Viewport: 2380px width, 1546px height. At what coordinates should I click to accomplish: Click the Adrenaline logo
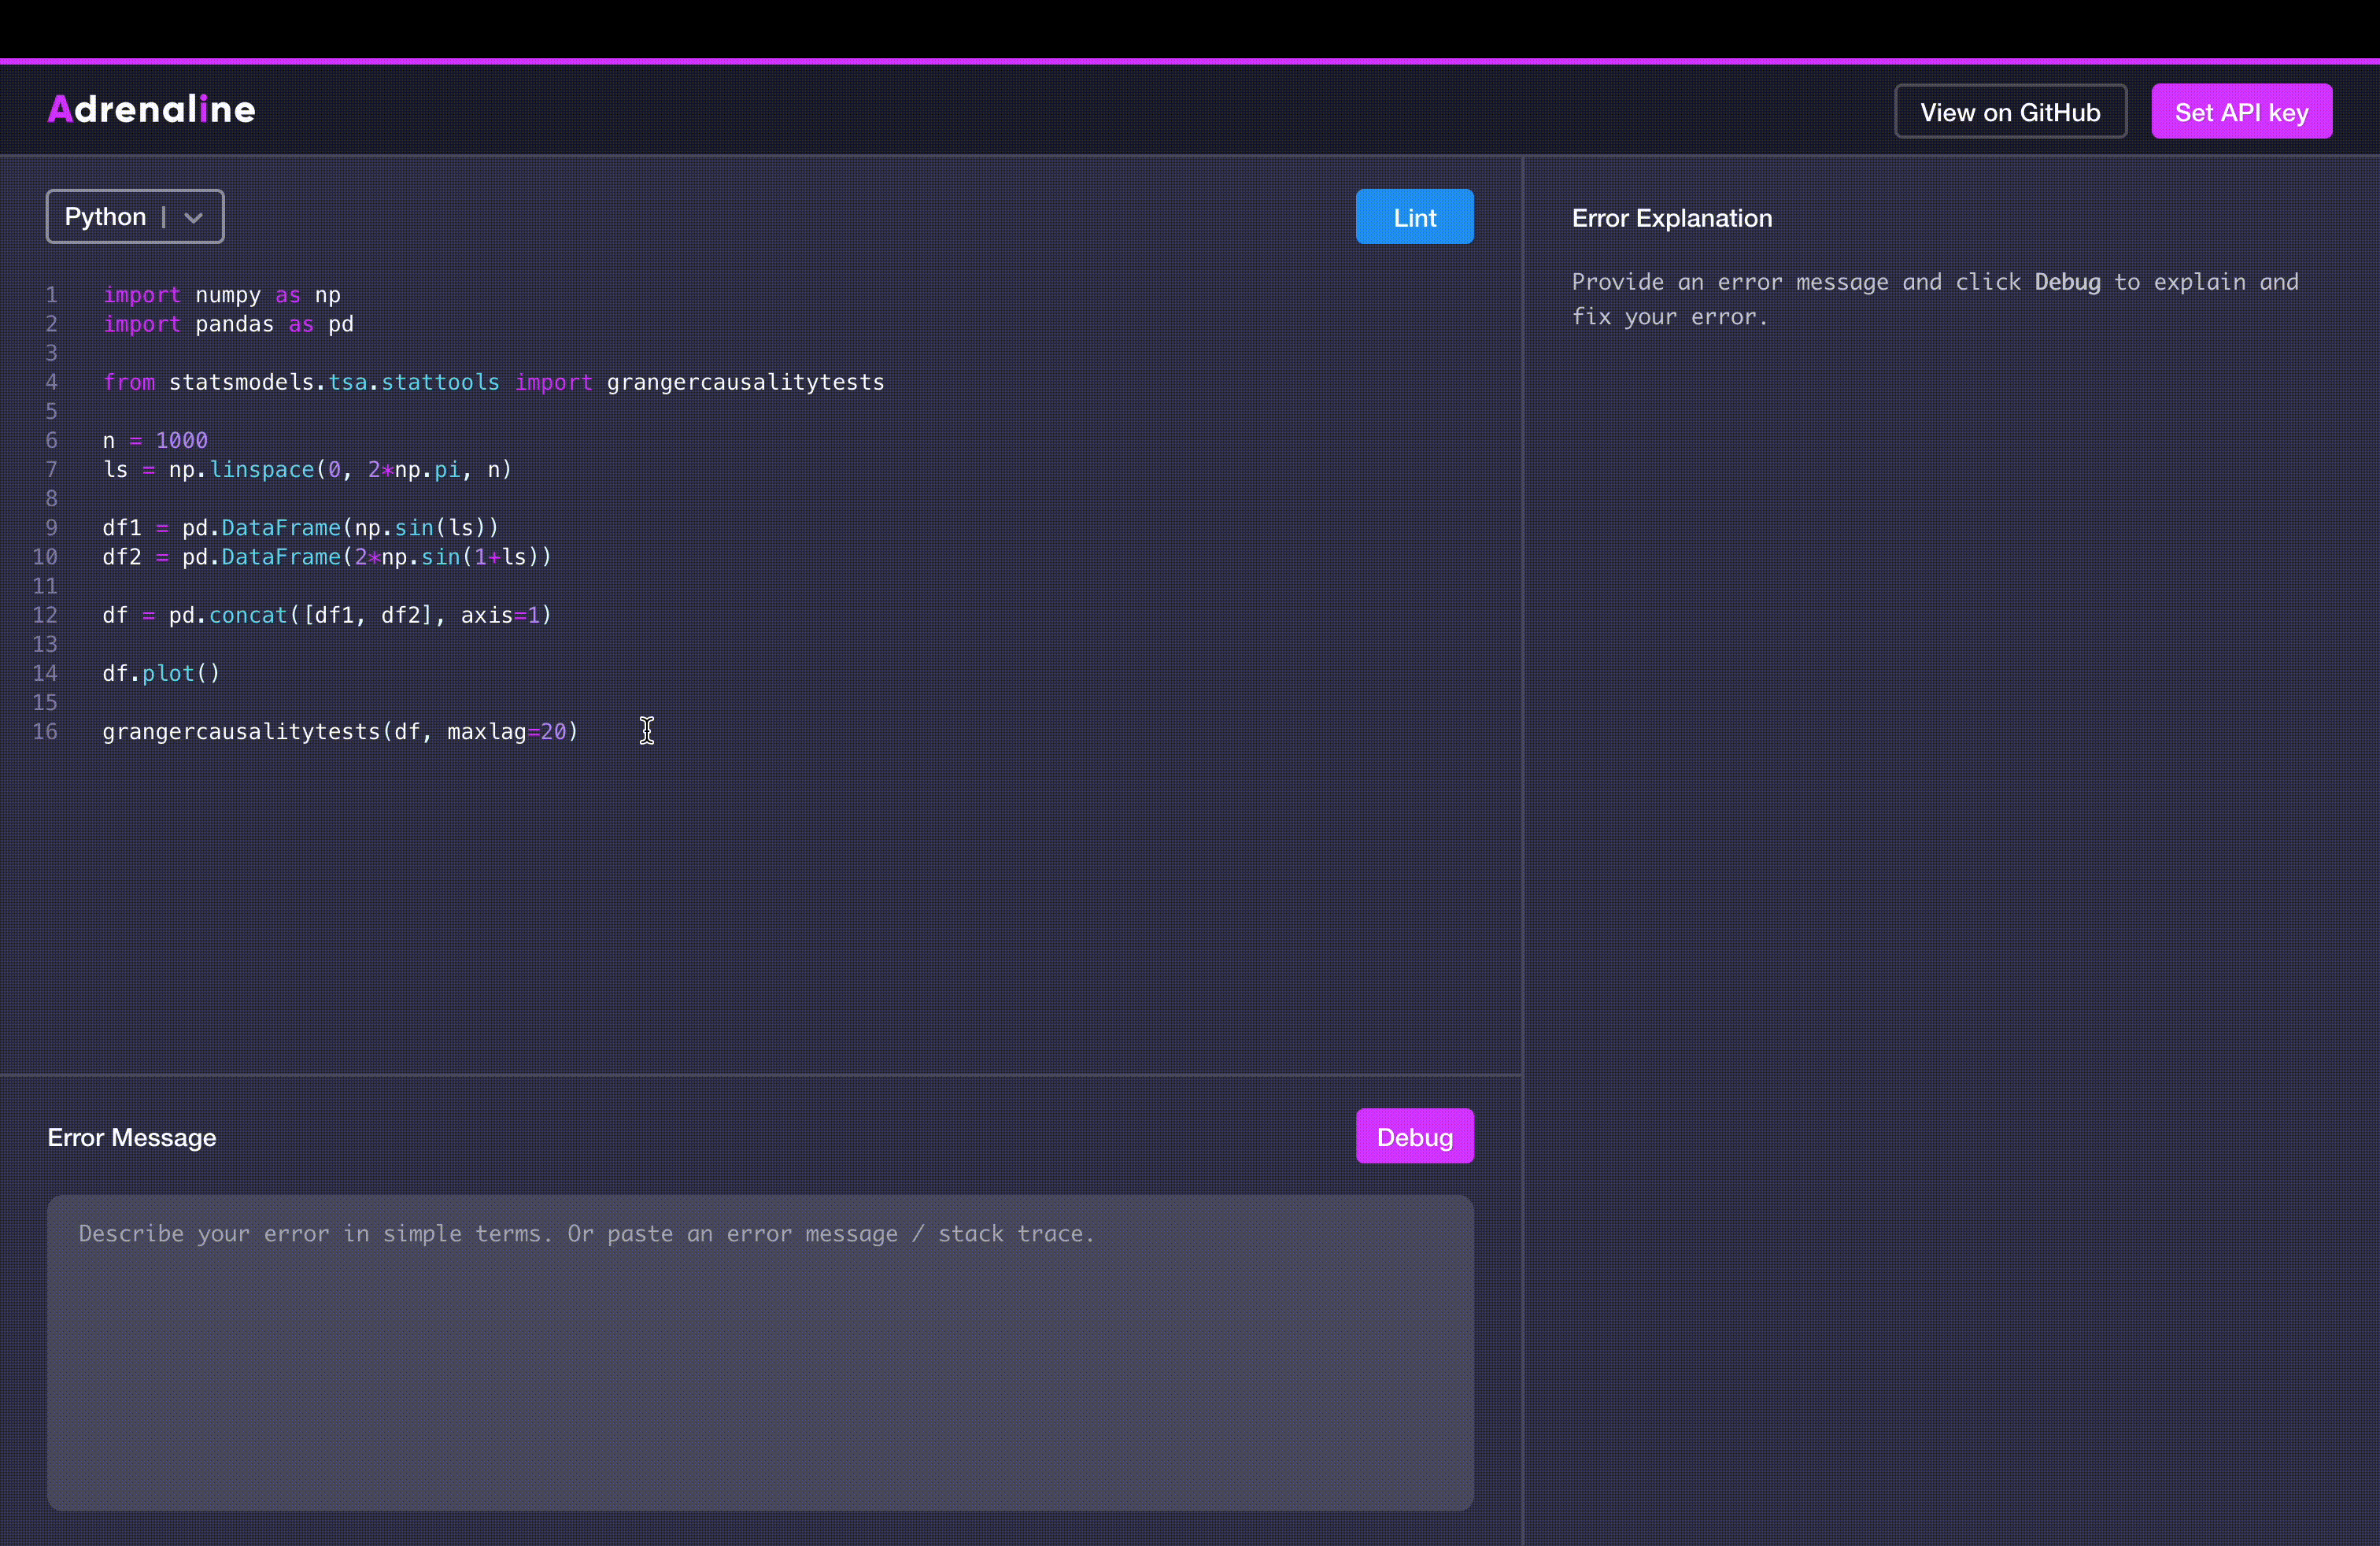(151, 110)
